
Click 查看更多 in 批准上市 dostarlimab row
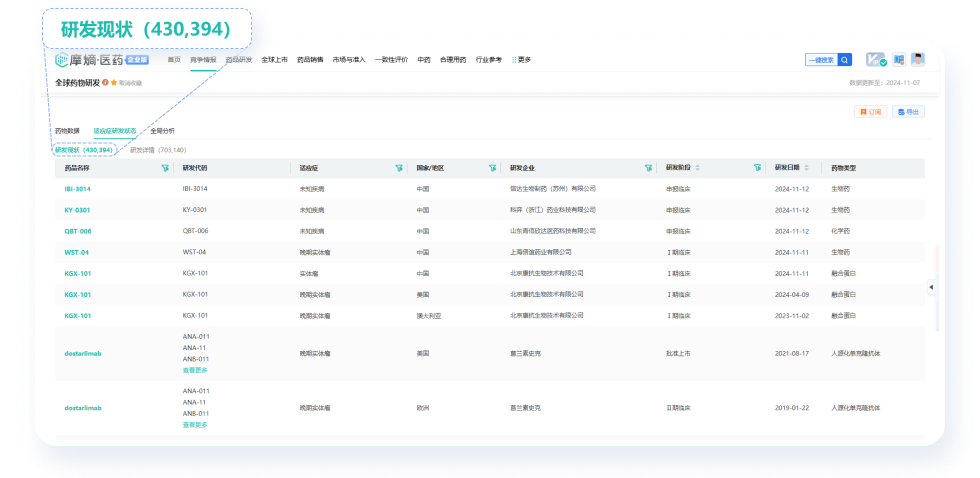coord(195,371)
